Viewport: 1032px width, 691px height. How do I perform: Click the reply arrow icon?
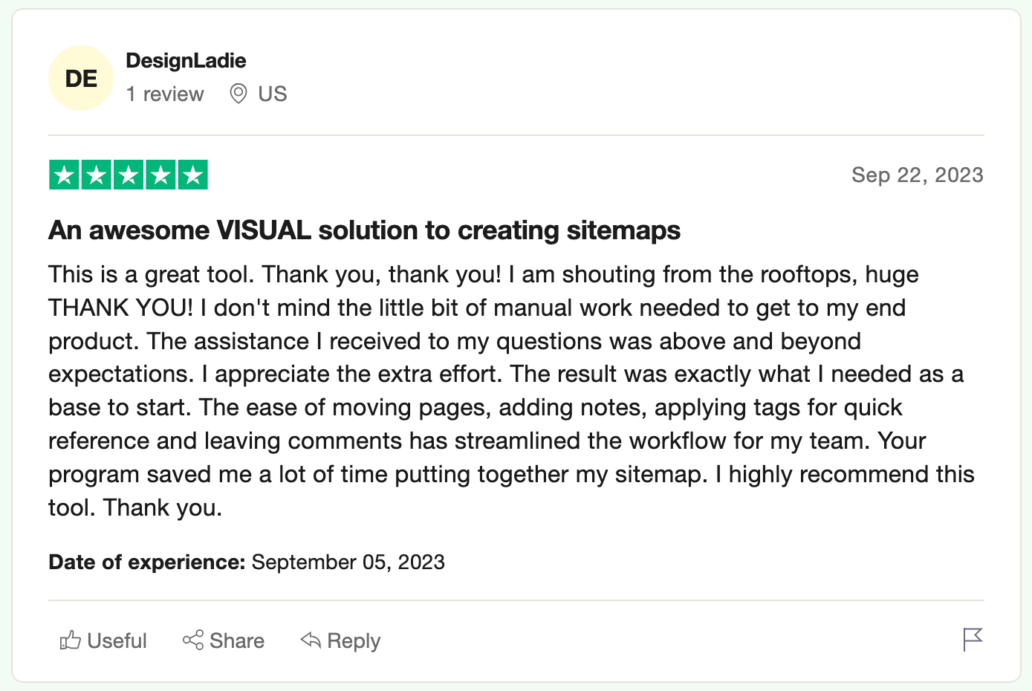tap(311, 640)
